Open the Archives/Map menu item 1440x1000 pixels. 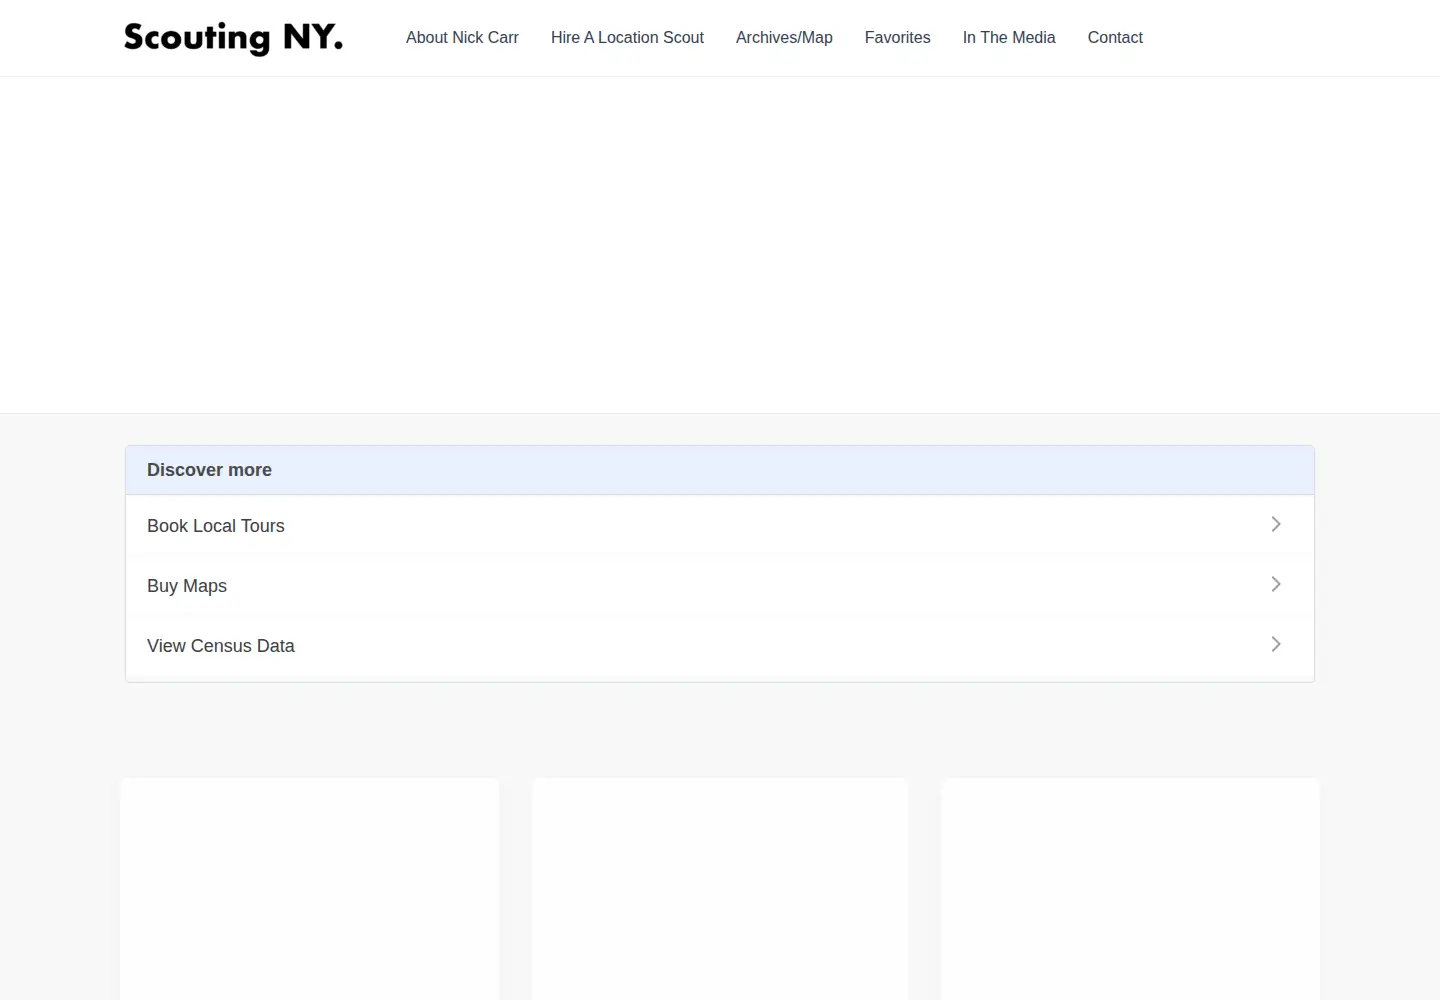(x=784, y=38)
